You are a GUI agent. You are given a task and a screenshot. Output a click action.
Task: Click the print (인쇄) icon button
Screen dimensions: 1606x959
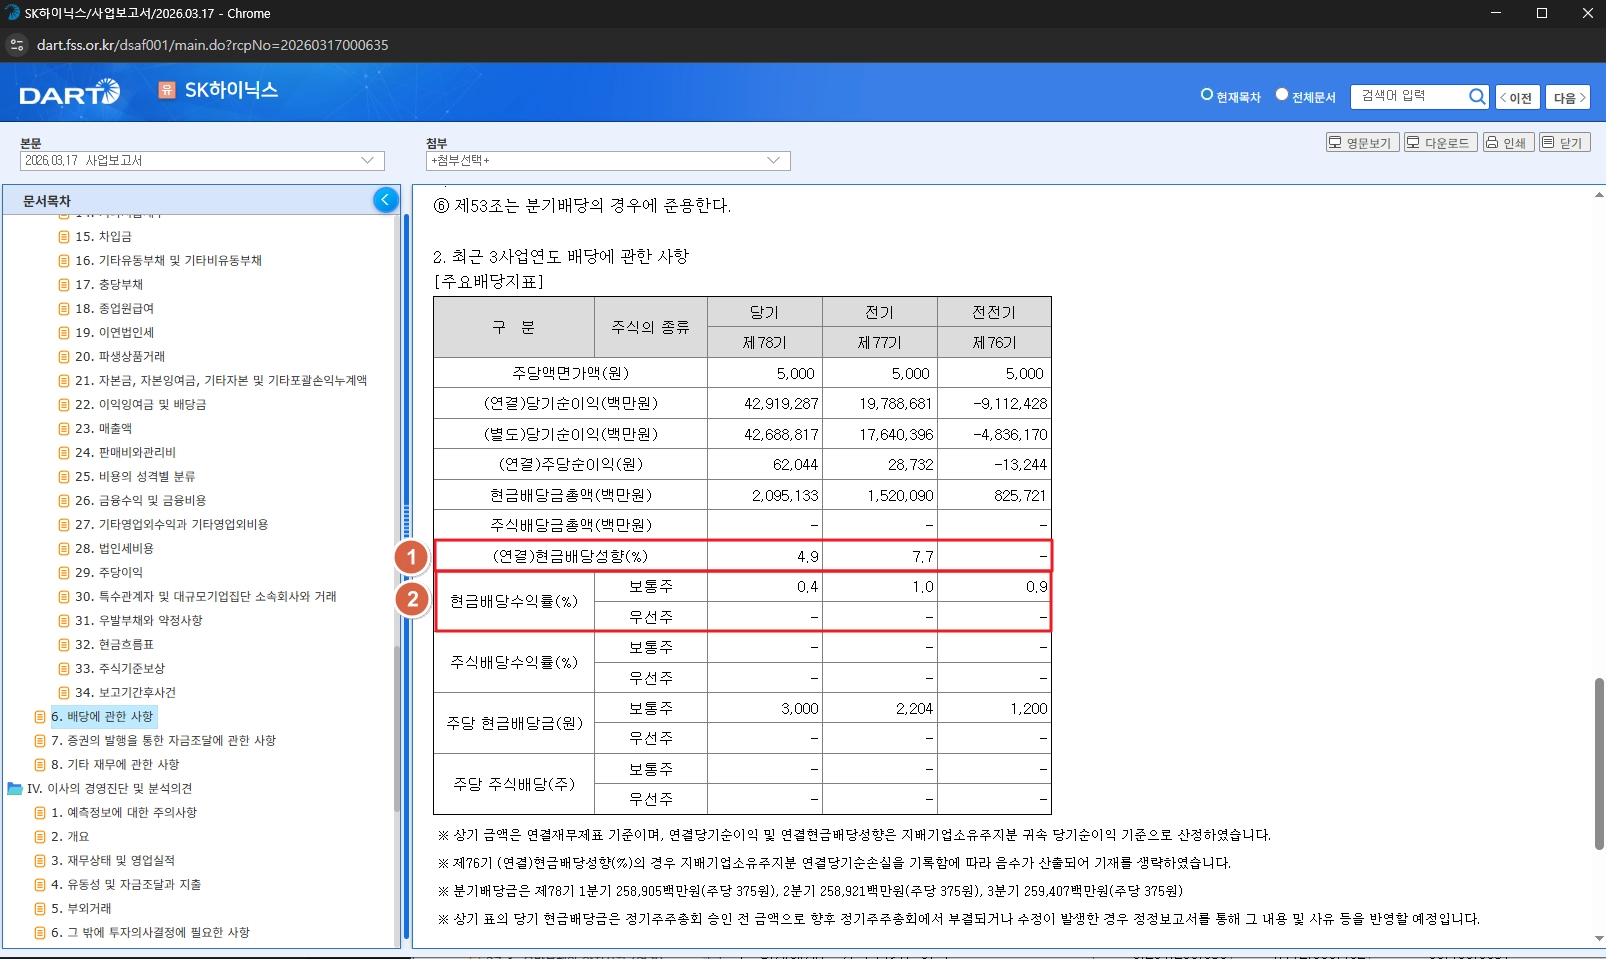1507,143
